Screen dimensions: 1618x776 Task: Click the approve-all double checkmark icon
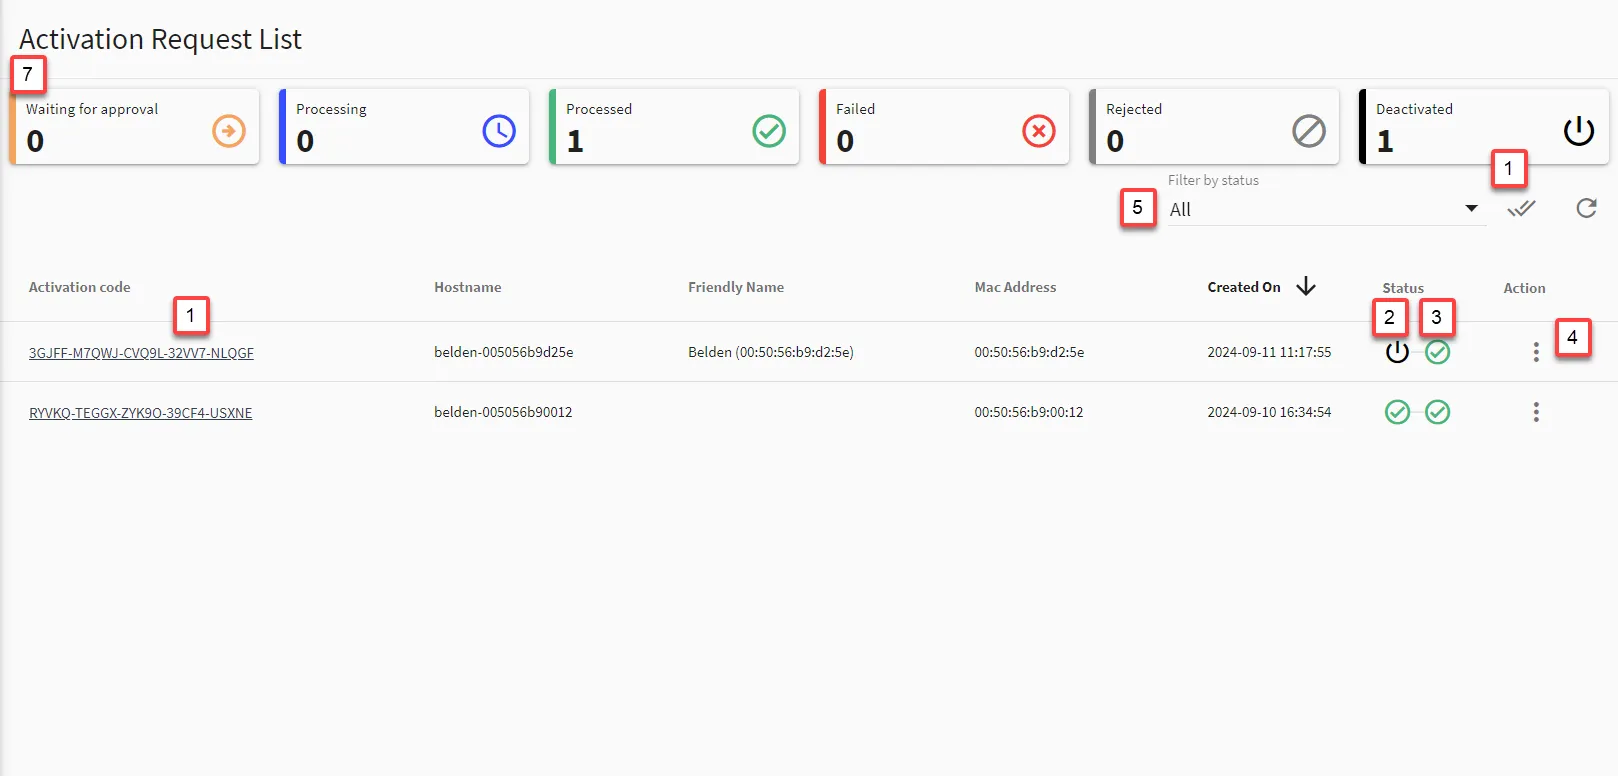pos(1521,208)
